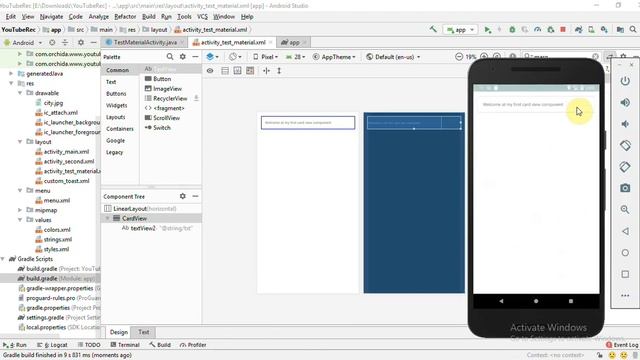Open the Android project view dropdown
The height and width of the screenshot is (360, 640).
pos(23,42)
